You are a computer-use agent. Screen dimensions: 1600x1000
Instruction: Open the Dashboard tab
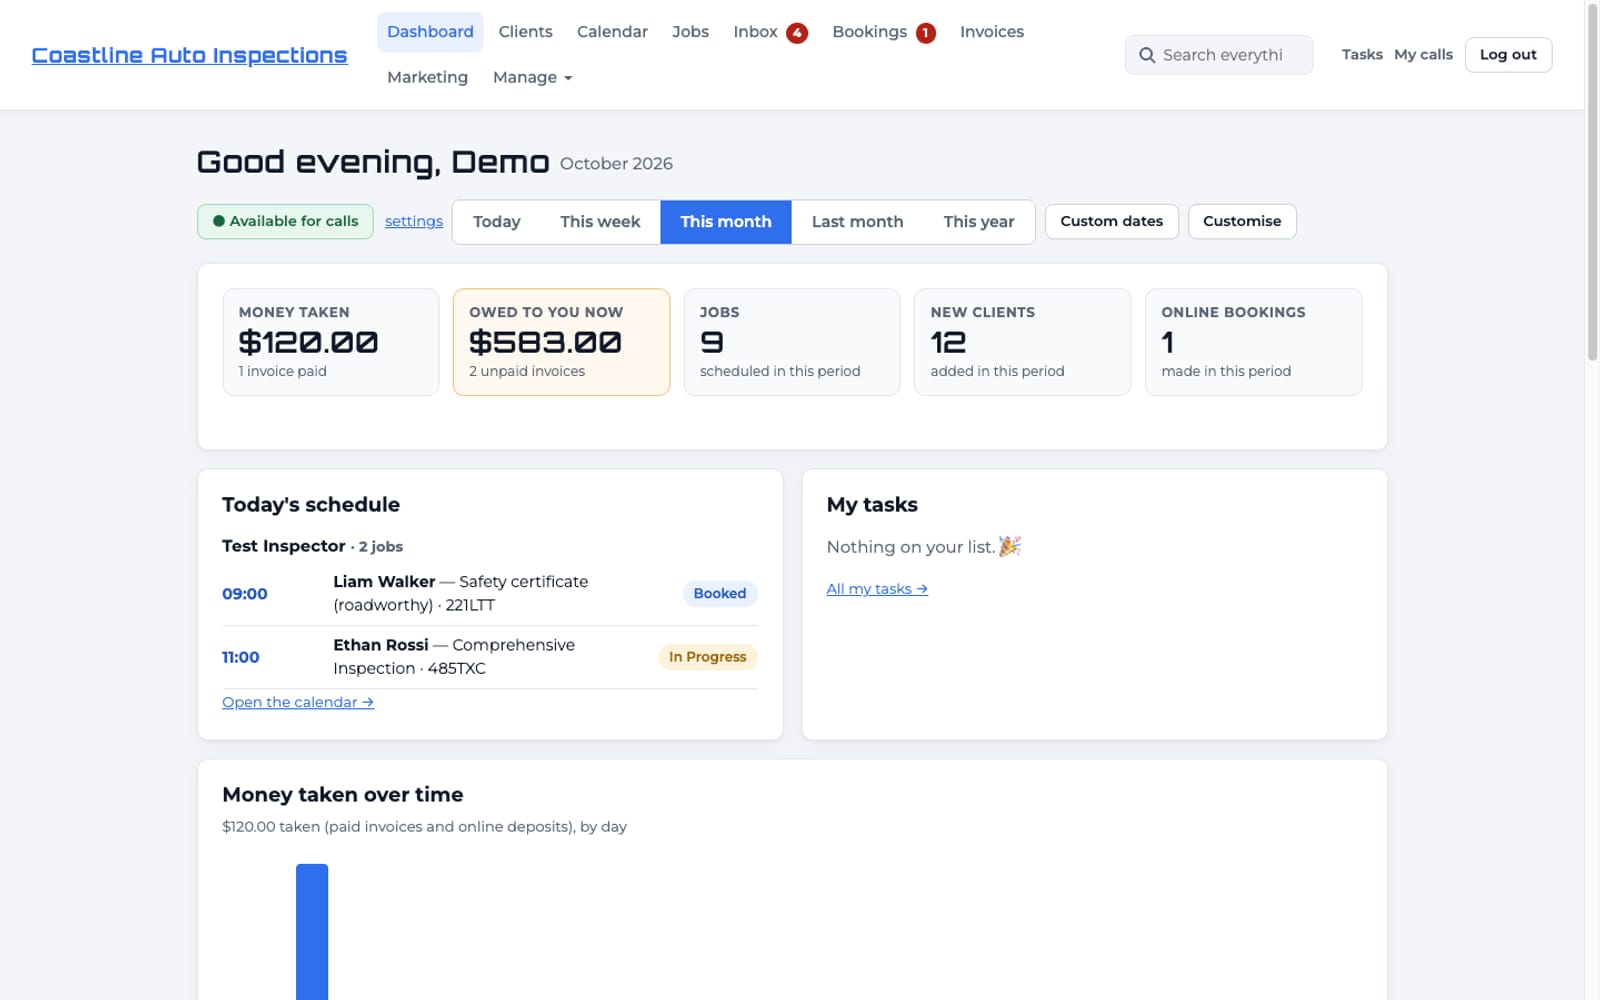pos(430,32)
